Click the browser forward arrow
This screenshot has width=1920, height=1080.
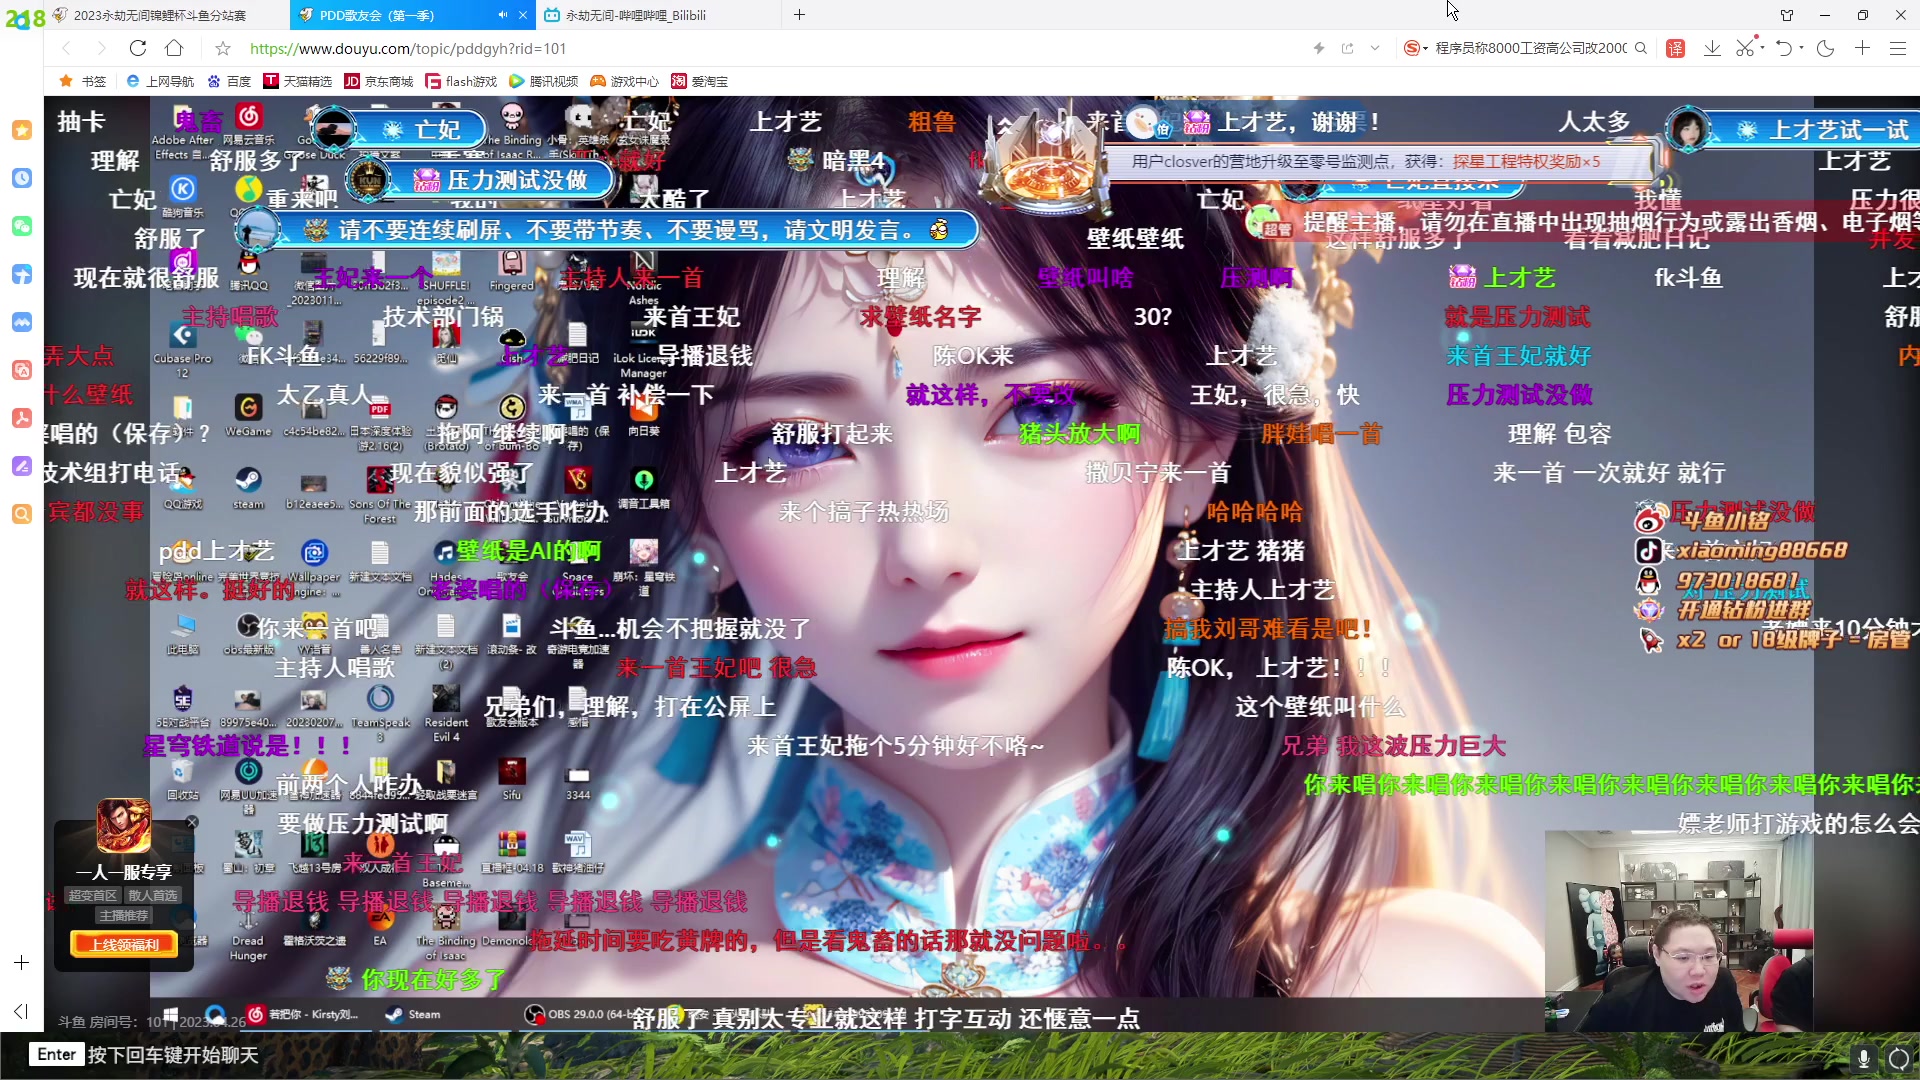point(101,48)
